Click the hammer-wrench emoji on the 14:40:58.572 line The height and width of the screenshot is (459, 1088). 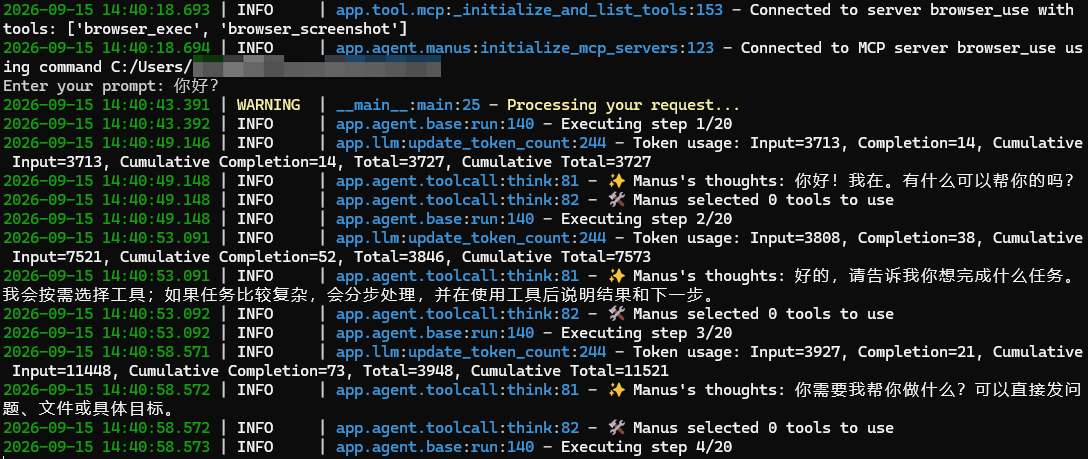(x=615, y=428)
